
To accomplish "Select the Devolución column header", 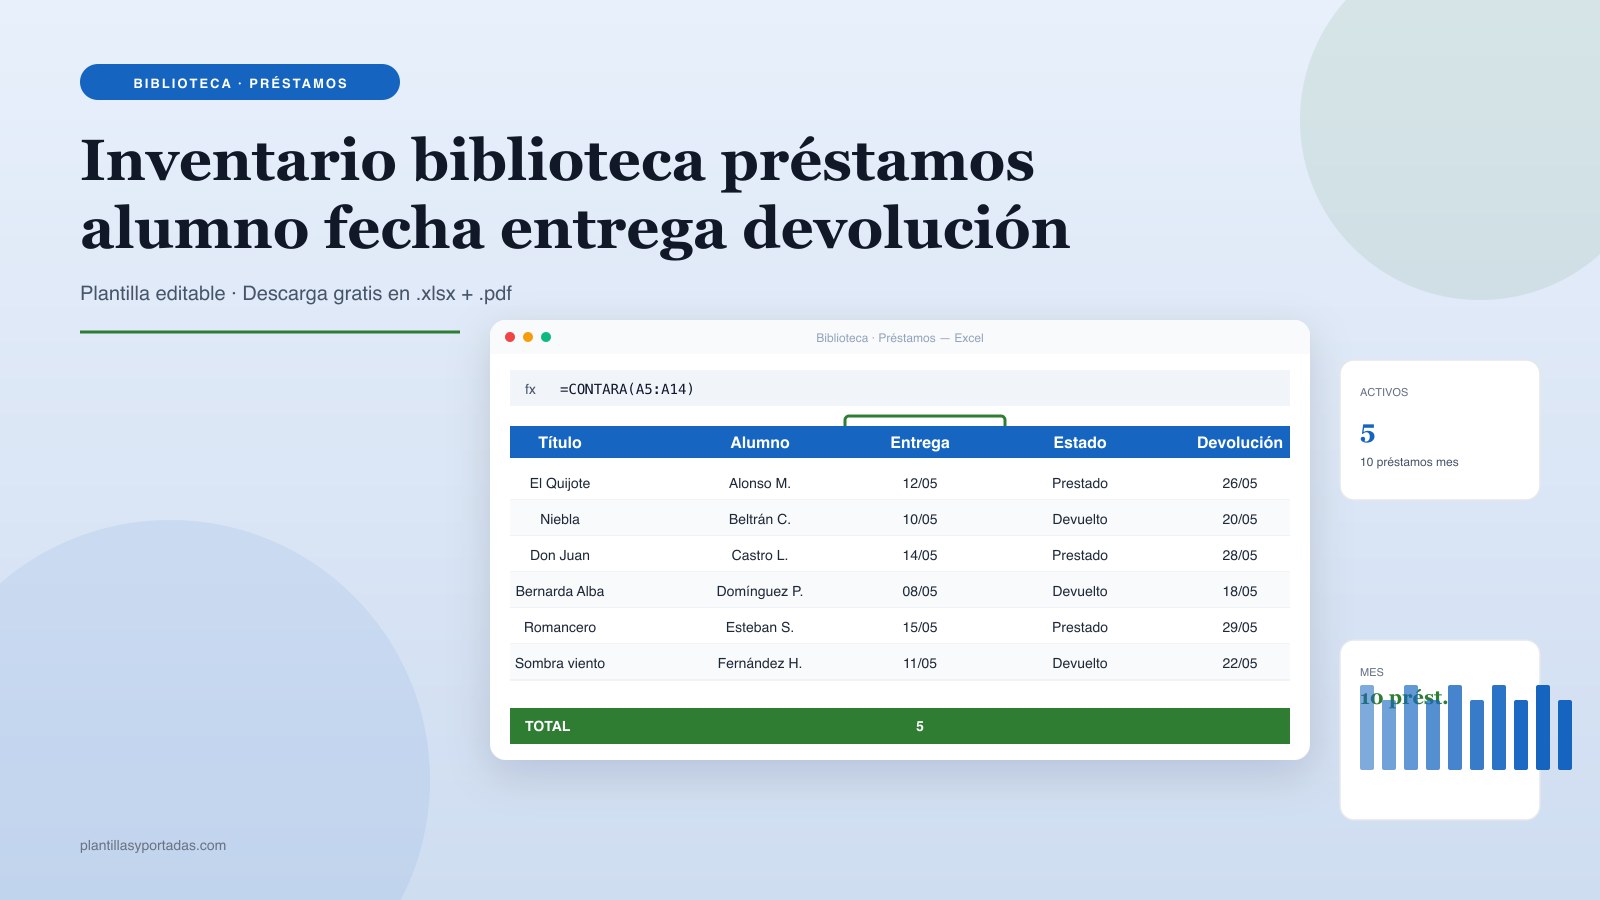I will pos(1240,442).
